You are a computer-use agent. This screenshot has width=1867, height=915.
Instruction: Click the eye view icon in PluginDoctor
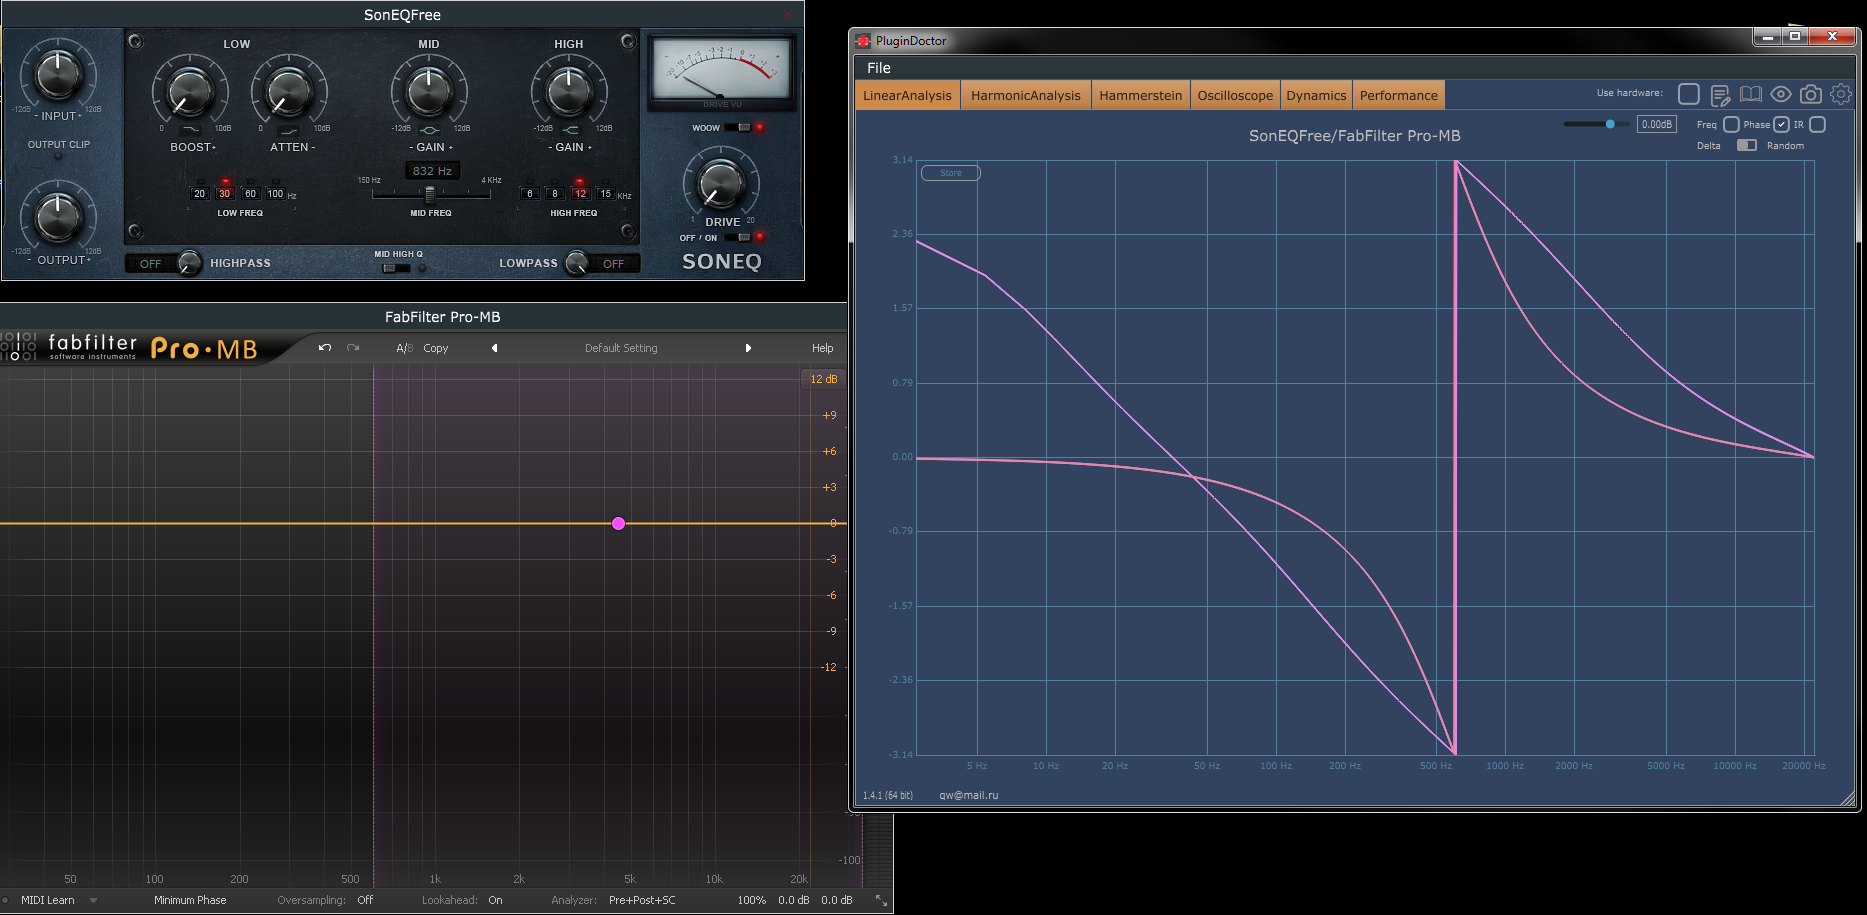coord(1781,94)
